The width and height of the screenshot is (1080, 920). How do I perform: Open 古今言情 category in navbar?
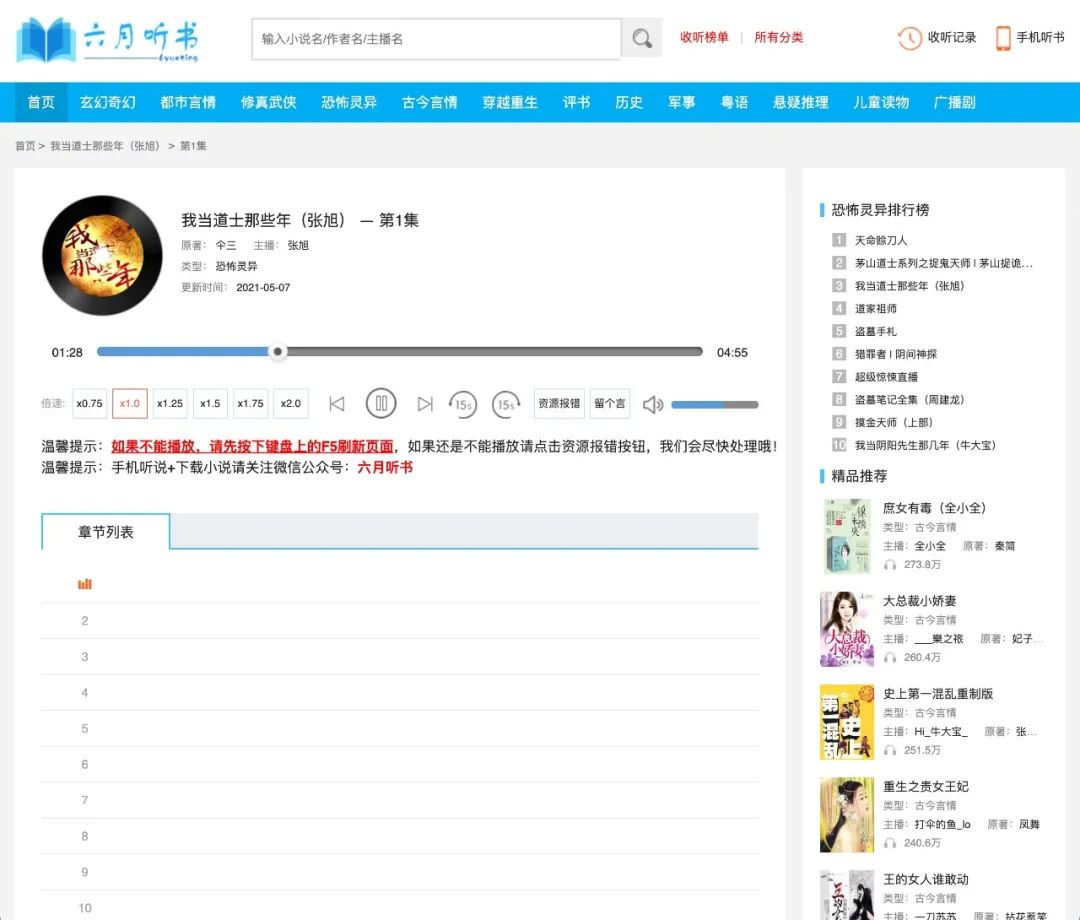point(430,103)
